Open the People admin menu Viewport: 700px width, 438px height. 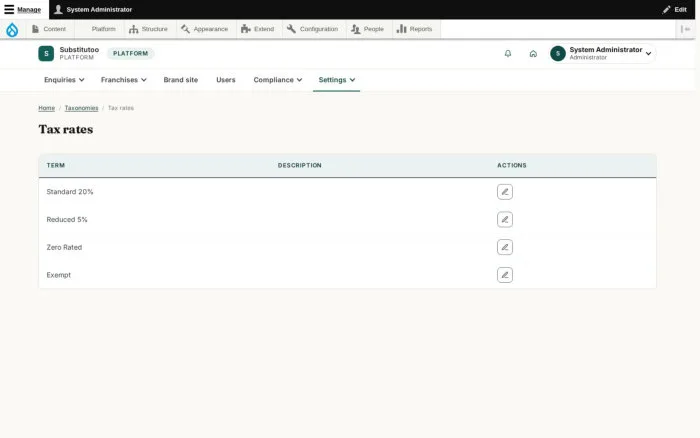click(x=367, y=29)
